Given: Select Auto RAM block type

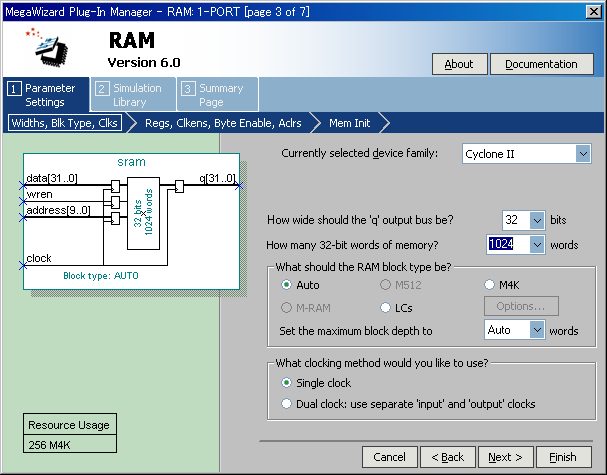Looking at the screenshot, I should click(300, 285).
